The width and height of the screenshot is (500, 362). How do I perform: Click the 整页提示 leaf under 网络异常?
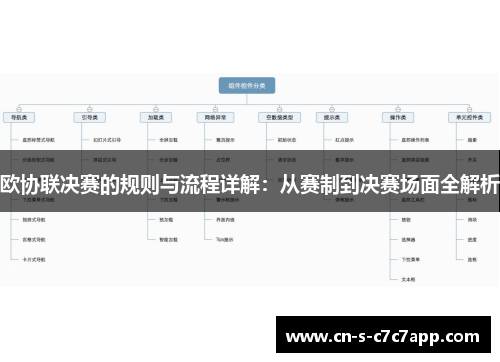click(x=225, y=140)
